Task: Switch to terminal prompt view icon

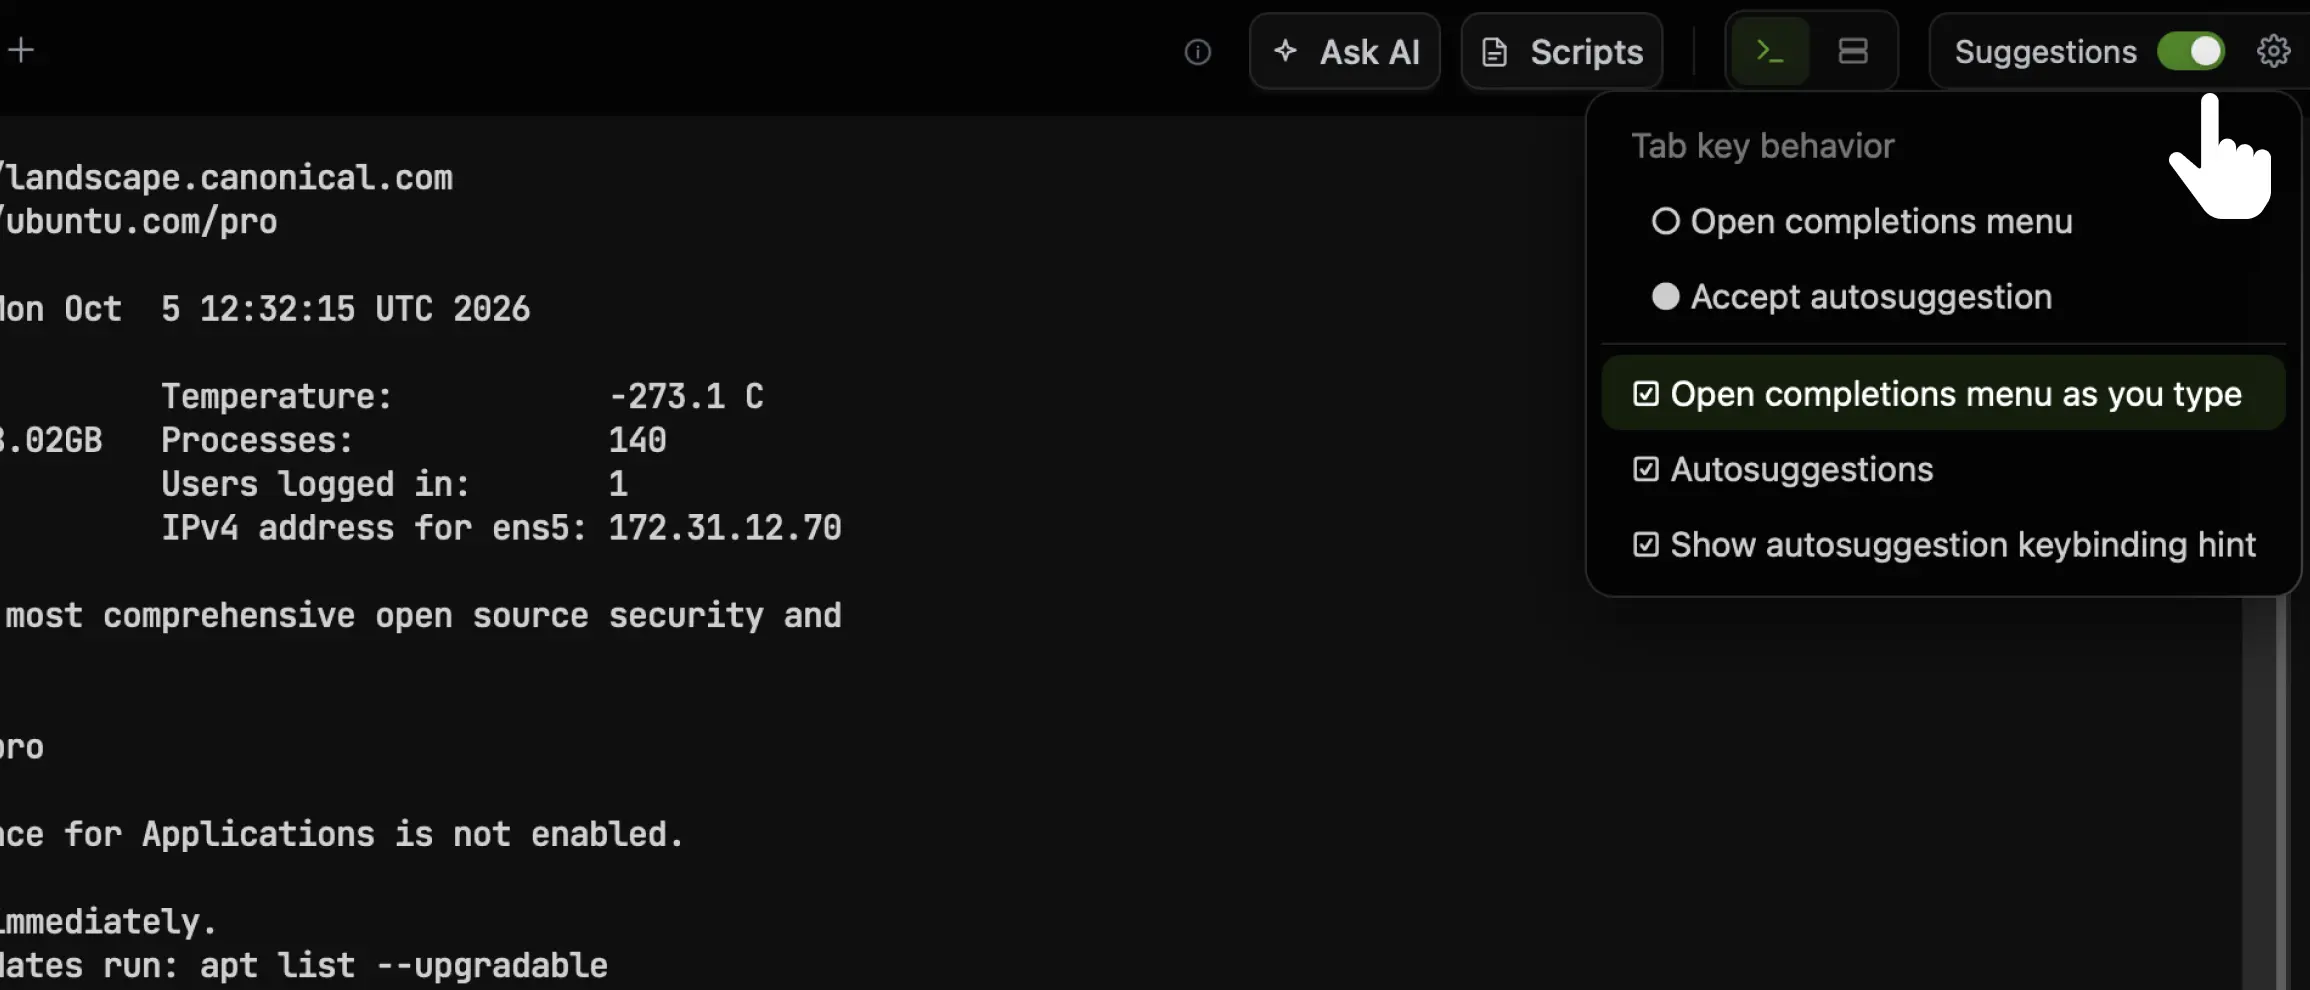Action: click(1770, 51)
